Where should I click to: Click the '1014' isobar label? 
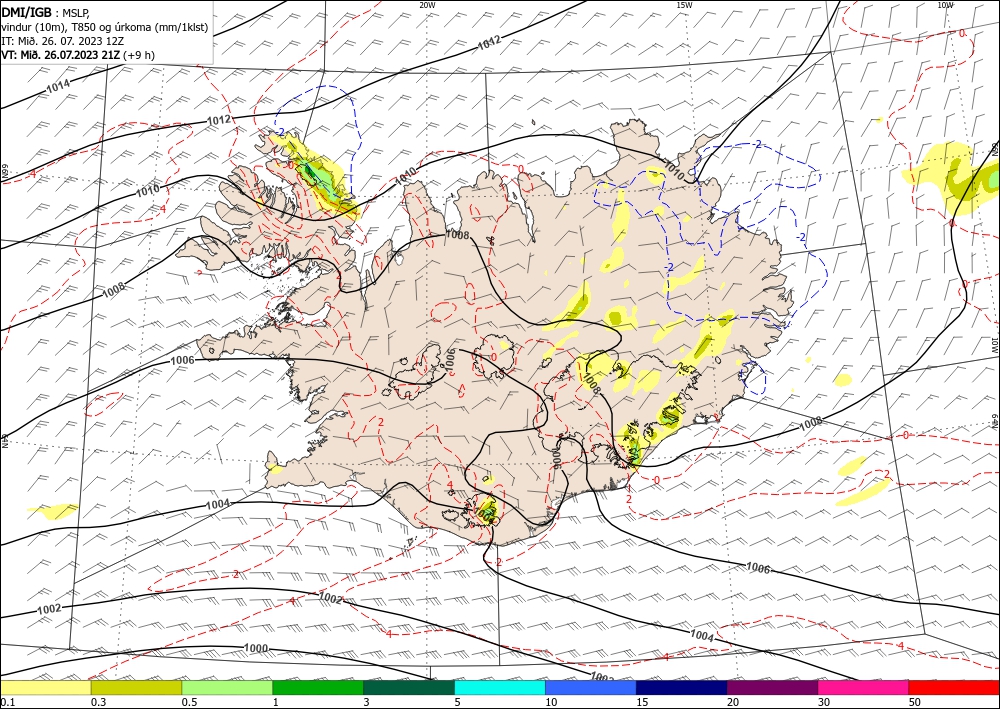tap(58, 86)
